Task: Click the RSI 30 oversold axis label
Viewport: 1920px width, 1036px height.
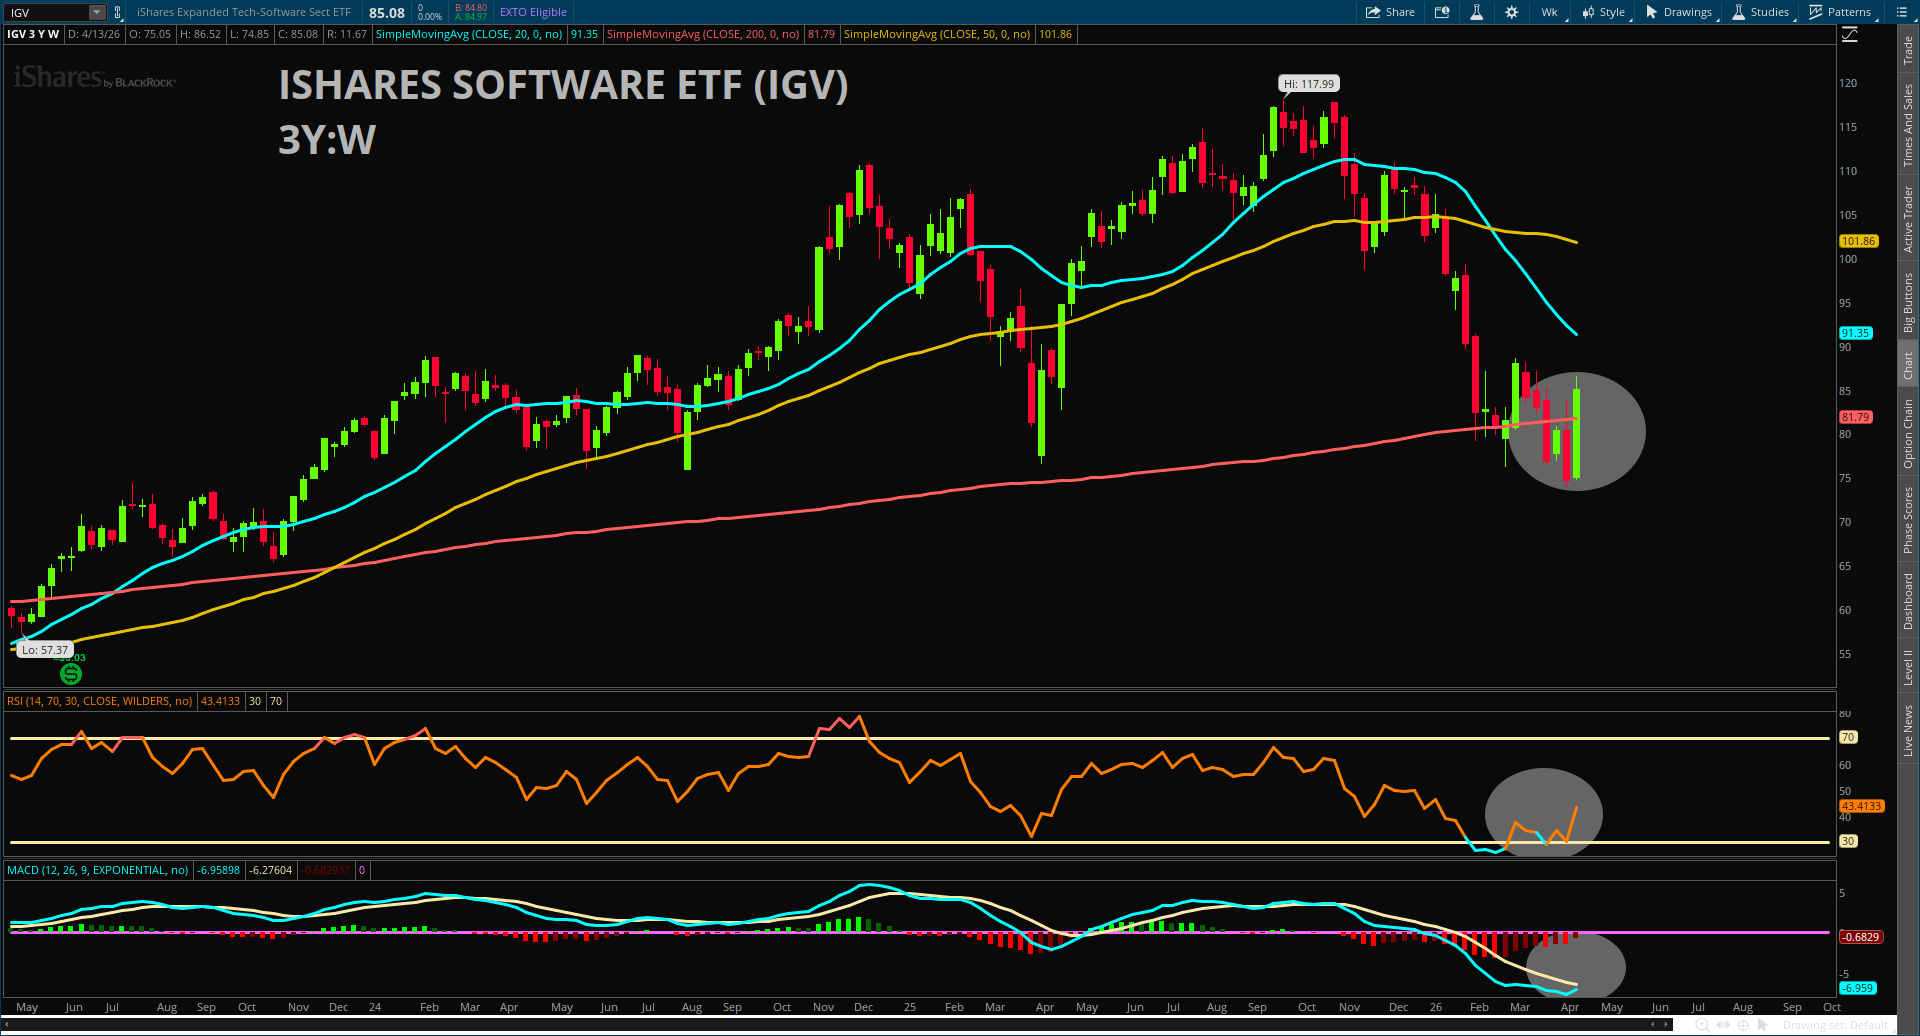Action: (1848, 841)
